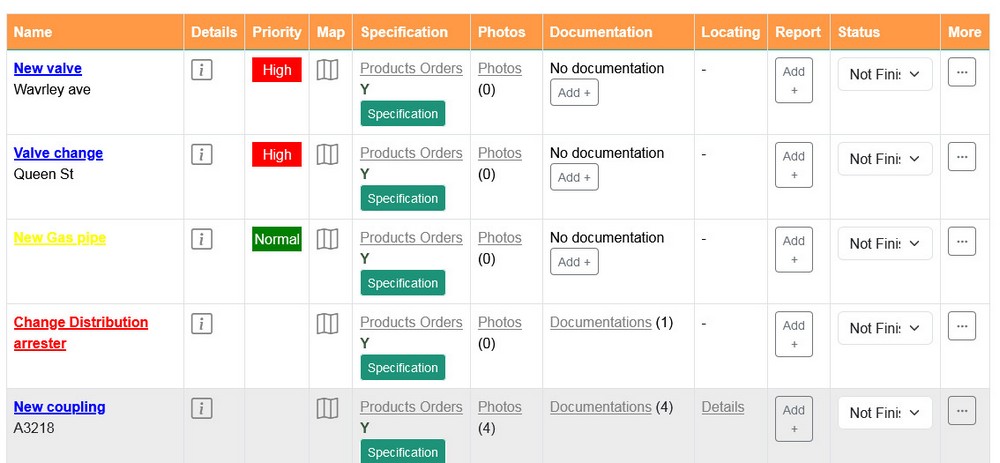This screenshot has height=463, width=1000.
Task: Open details info icon for New valve
Action: pos(202,70)
